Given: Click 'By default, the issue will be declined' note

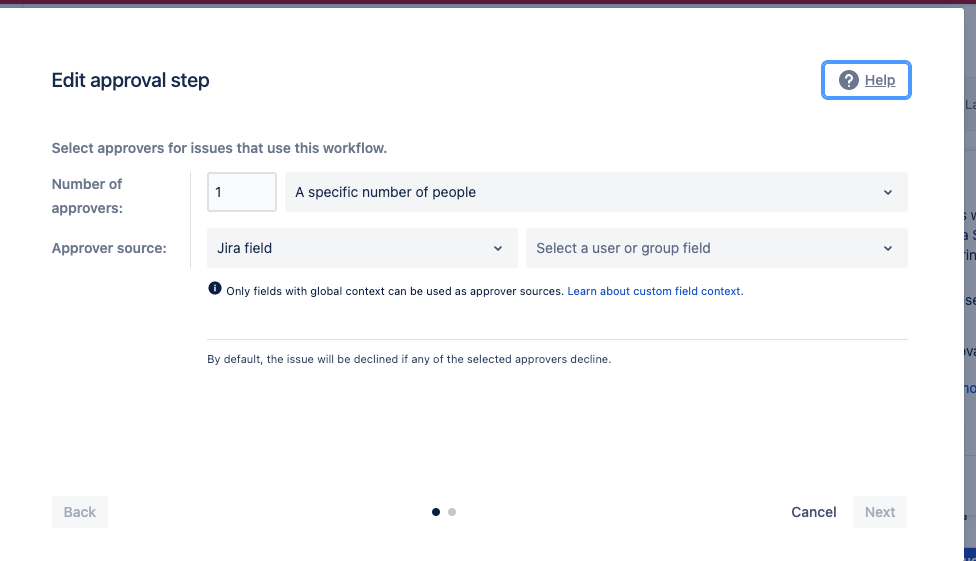Looking at the screenshot, I should pos(409,359).
